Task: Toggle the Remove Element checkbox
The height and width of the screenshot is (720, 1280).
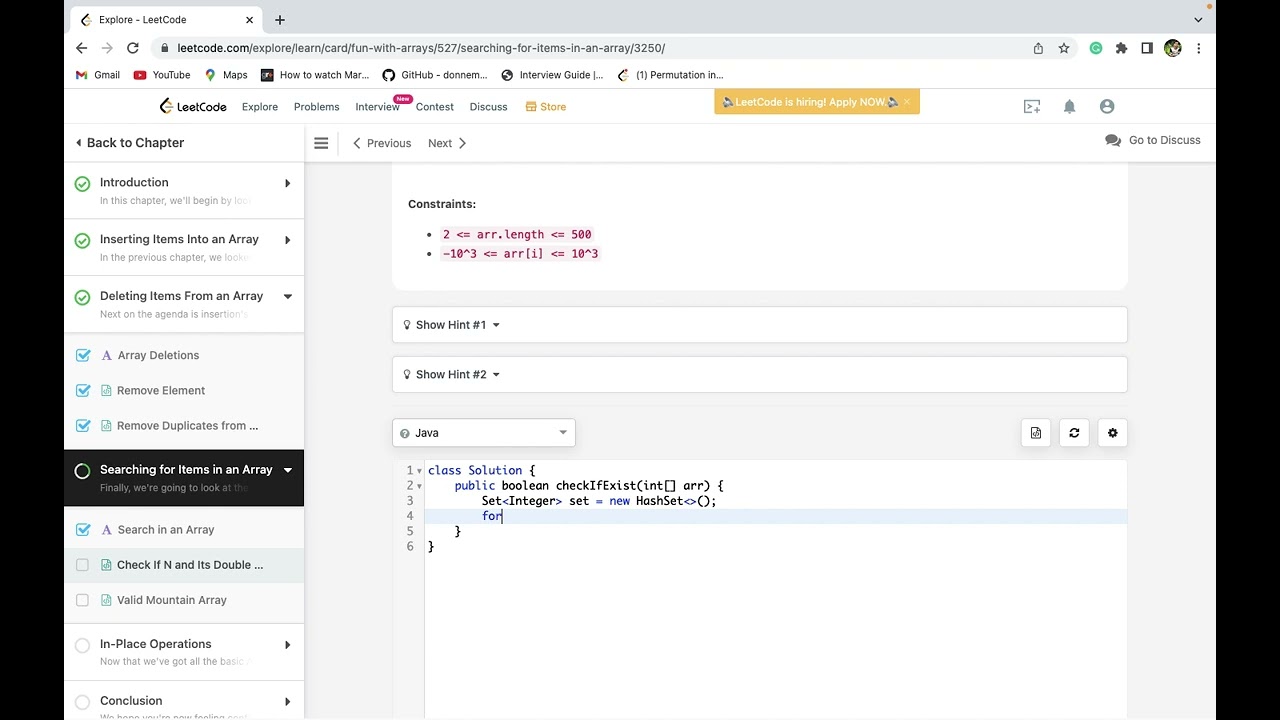Action: click(x=83, y=391)
